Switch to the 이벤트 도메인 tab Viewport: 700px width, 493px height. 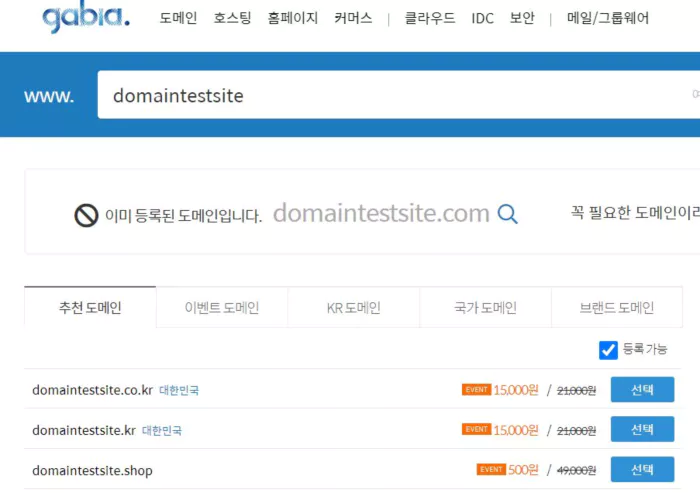coord(222,307)
